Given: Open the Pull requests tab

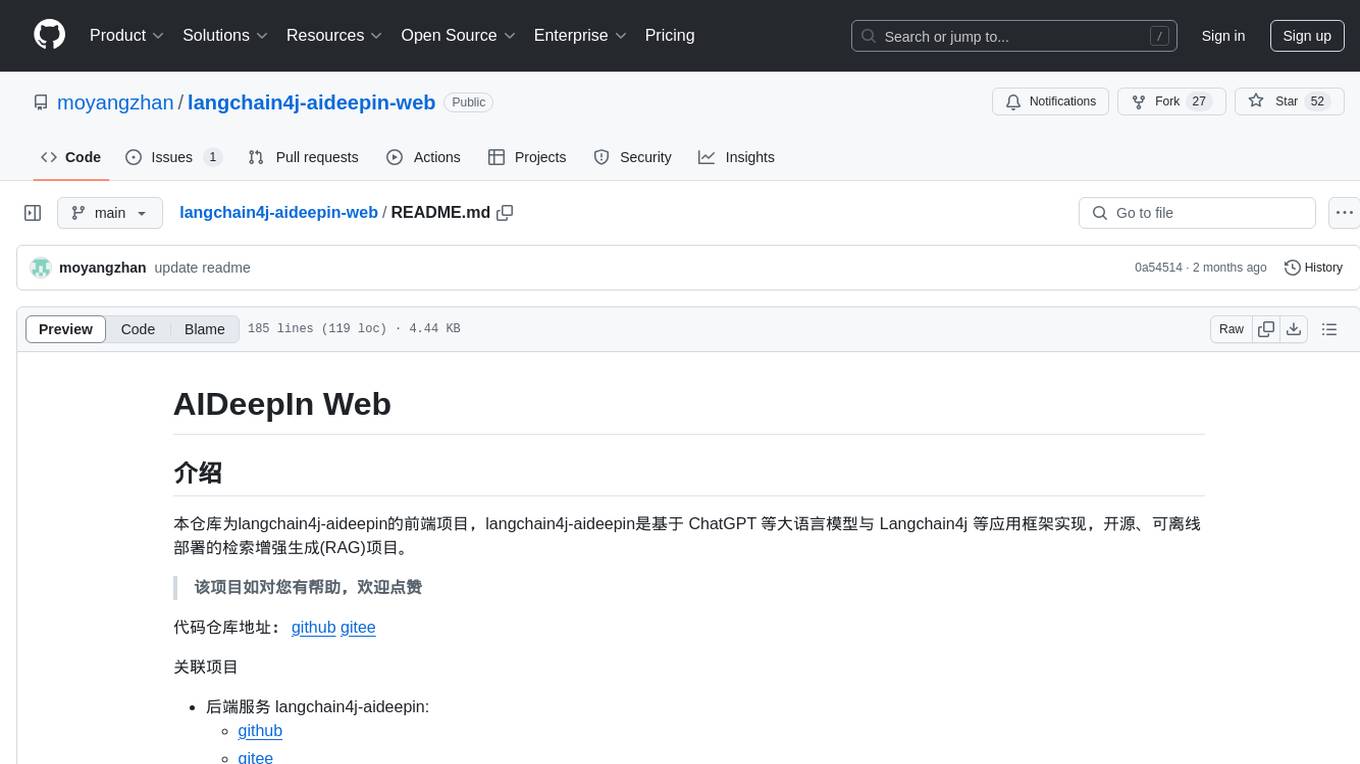Looking at the screenshot, I should click(303, 157).
